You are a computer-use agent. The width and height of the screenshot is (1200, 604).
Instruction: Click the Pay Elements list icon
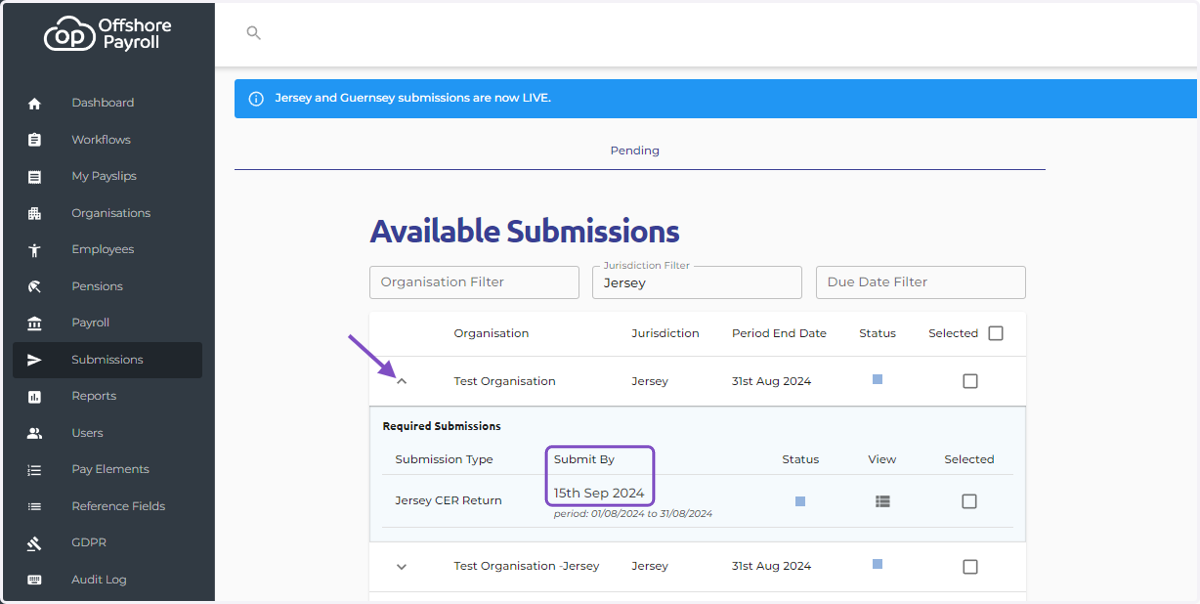click(x=35, y=470)
